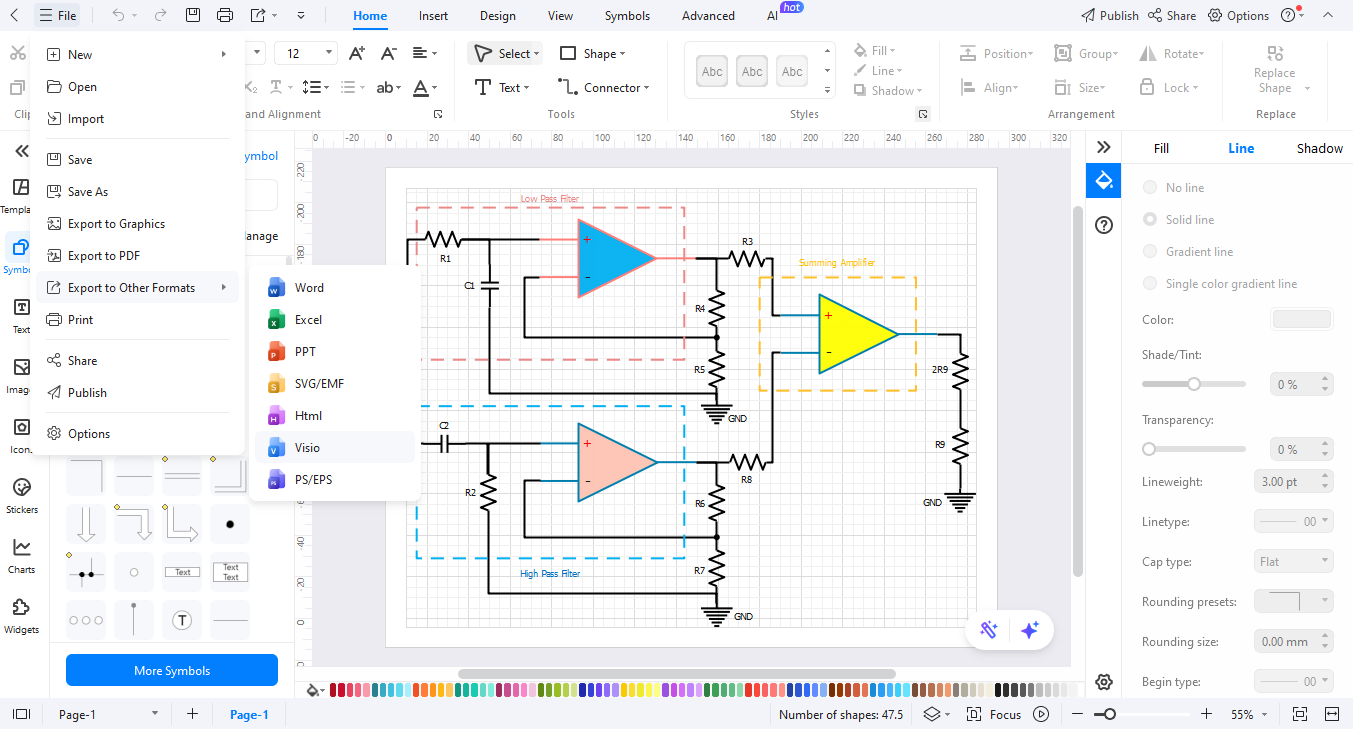The image size is (1353, 729).
Task: Open the font size 12 dropdown
Action: point(330,54)
